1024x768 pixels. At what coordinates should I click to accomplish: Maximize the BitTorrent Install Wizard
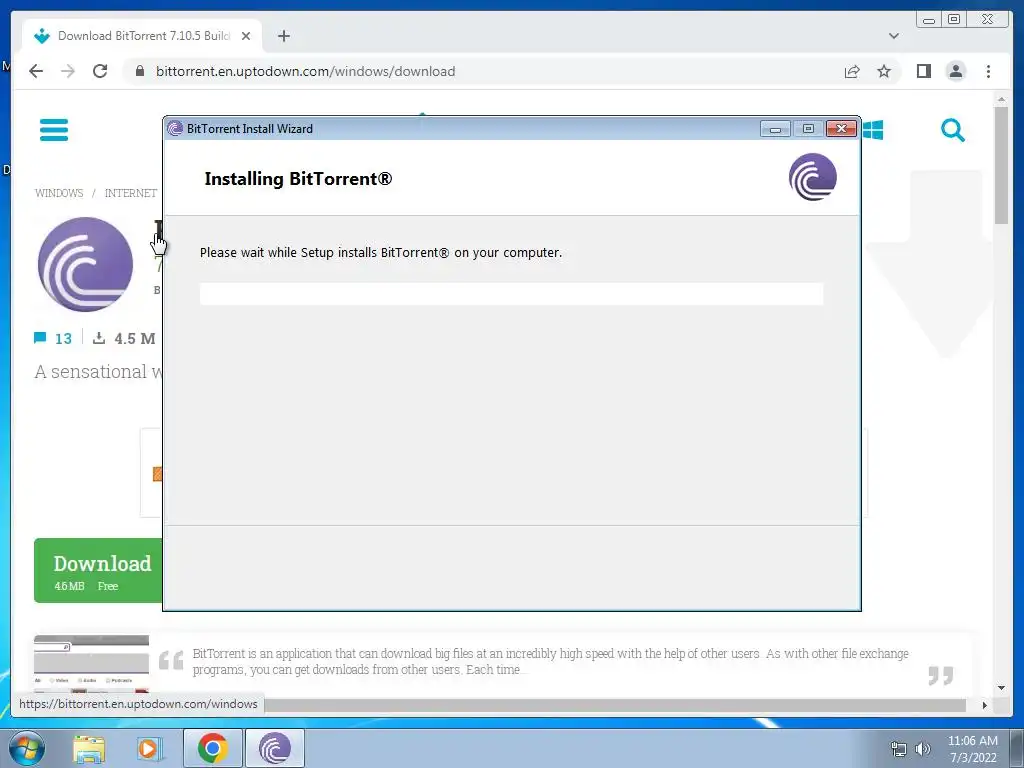click(808, 129)
